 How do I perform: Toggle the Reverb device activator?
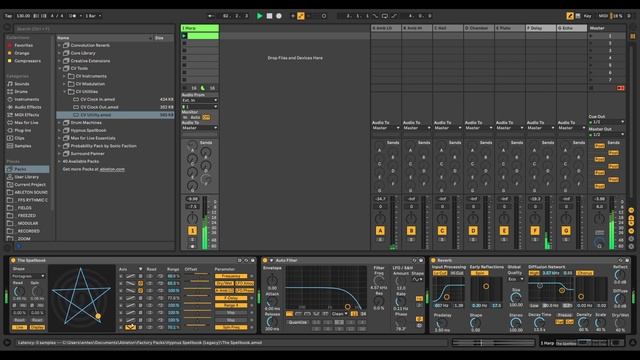point(433,260)
